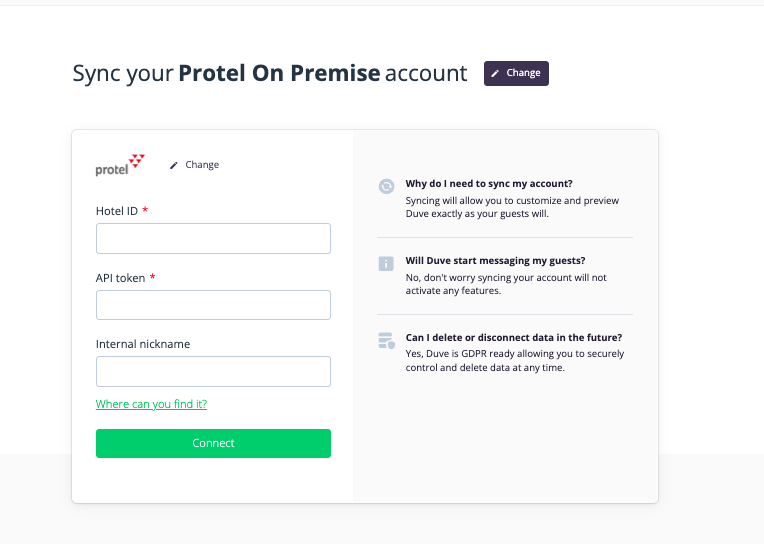This screenshot has height=544, width=764.
Task: Click 'Will Duve start messaging my guests?' heading
Action: coord(495,261)
